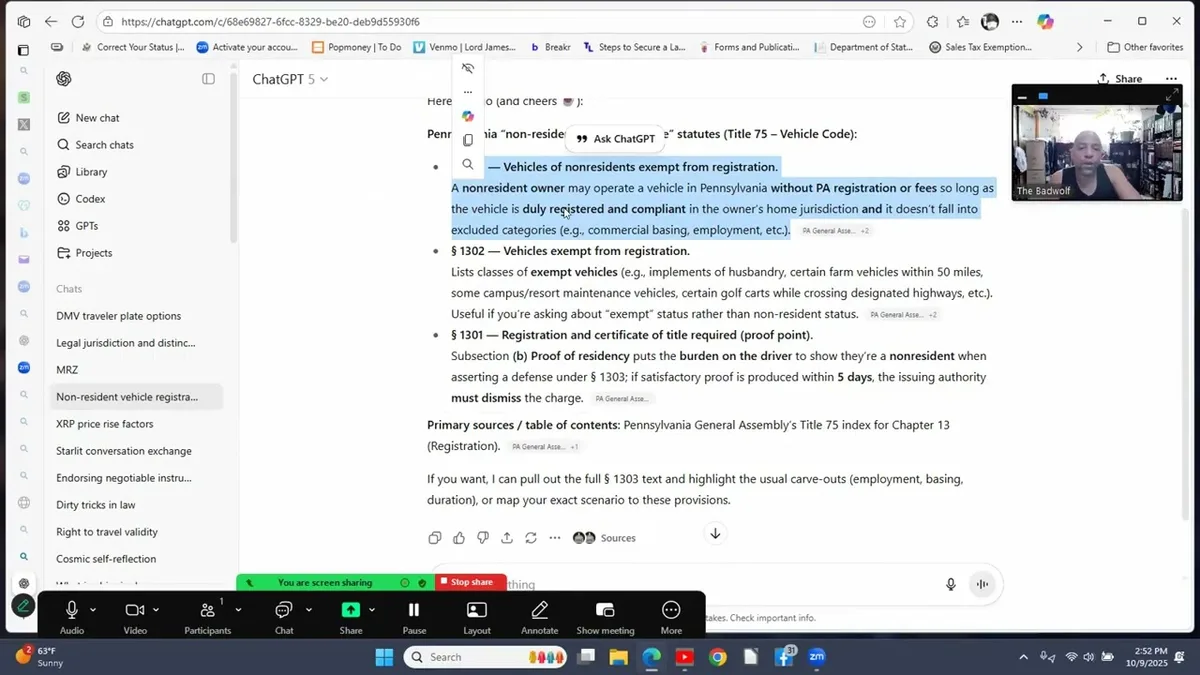Pause the Zoom screen share

click(x=414, y=616)
